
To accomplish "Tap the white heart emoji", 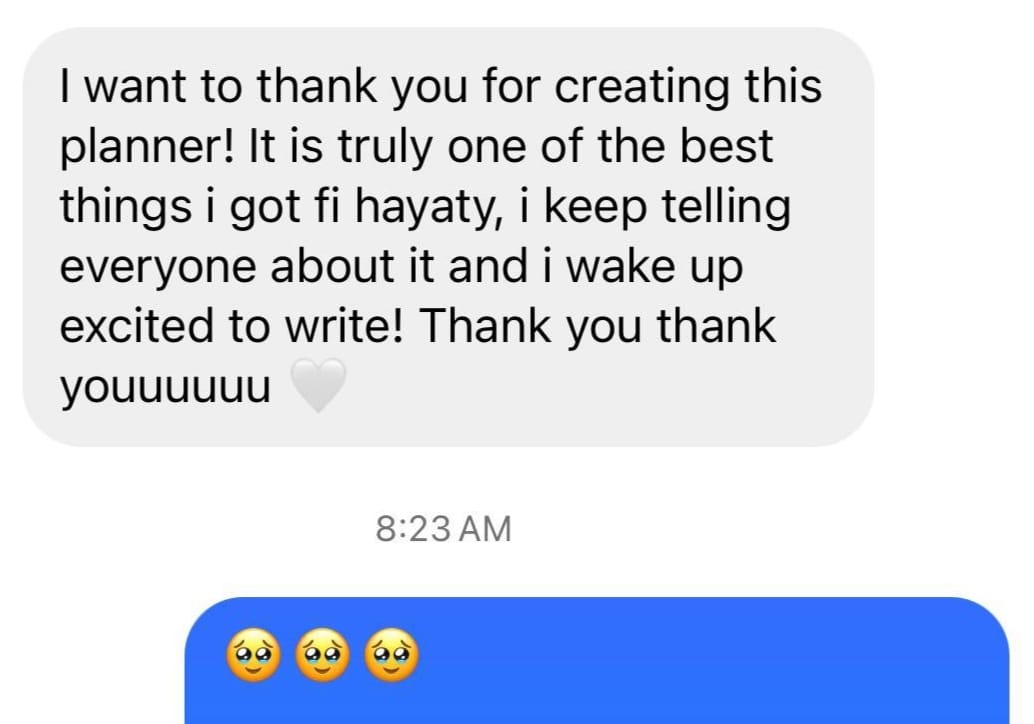I will point(318,386).
